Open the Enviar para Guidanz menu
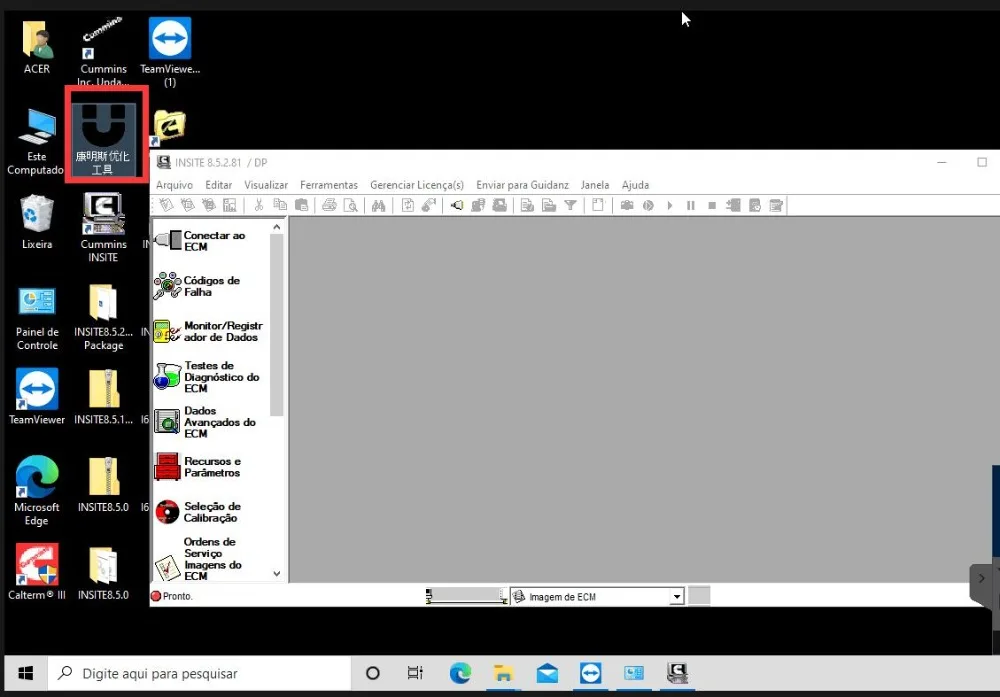Screen dimensions: 1000x697 tap(522, 185)
